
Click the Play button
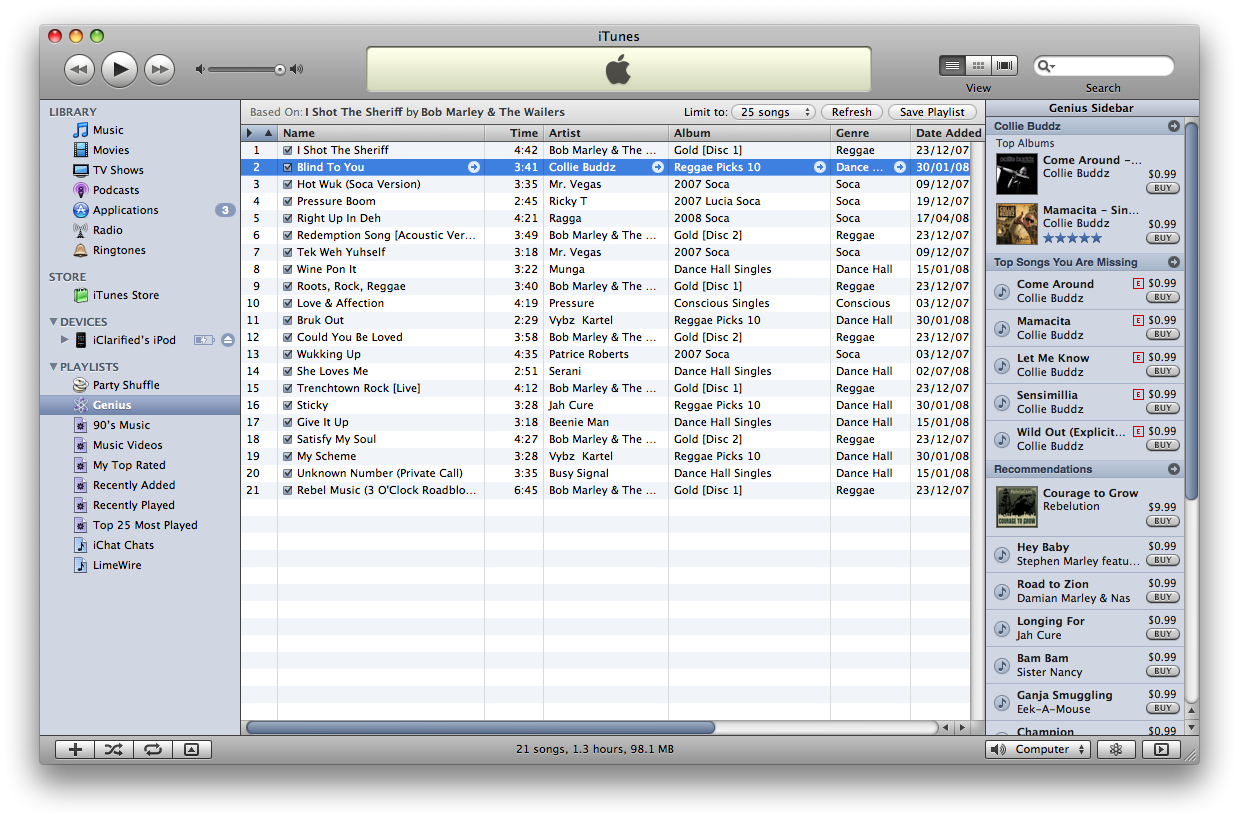pos(119,69)
